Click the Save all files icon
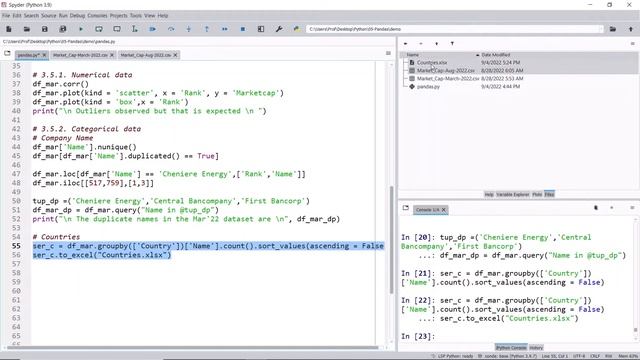 pyautogui.click(x=62, y=29)
